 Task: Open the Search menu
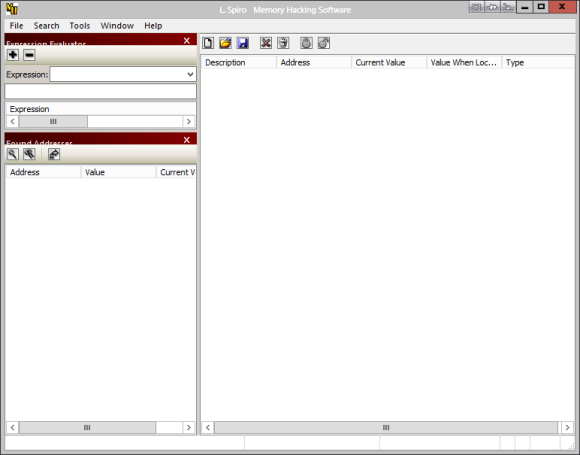coord(46,26)
